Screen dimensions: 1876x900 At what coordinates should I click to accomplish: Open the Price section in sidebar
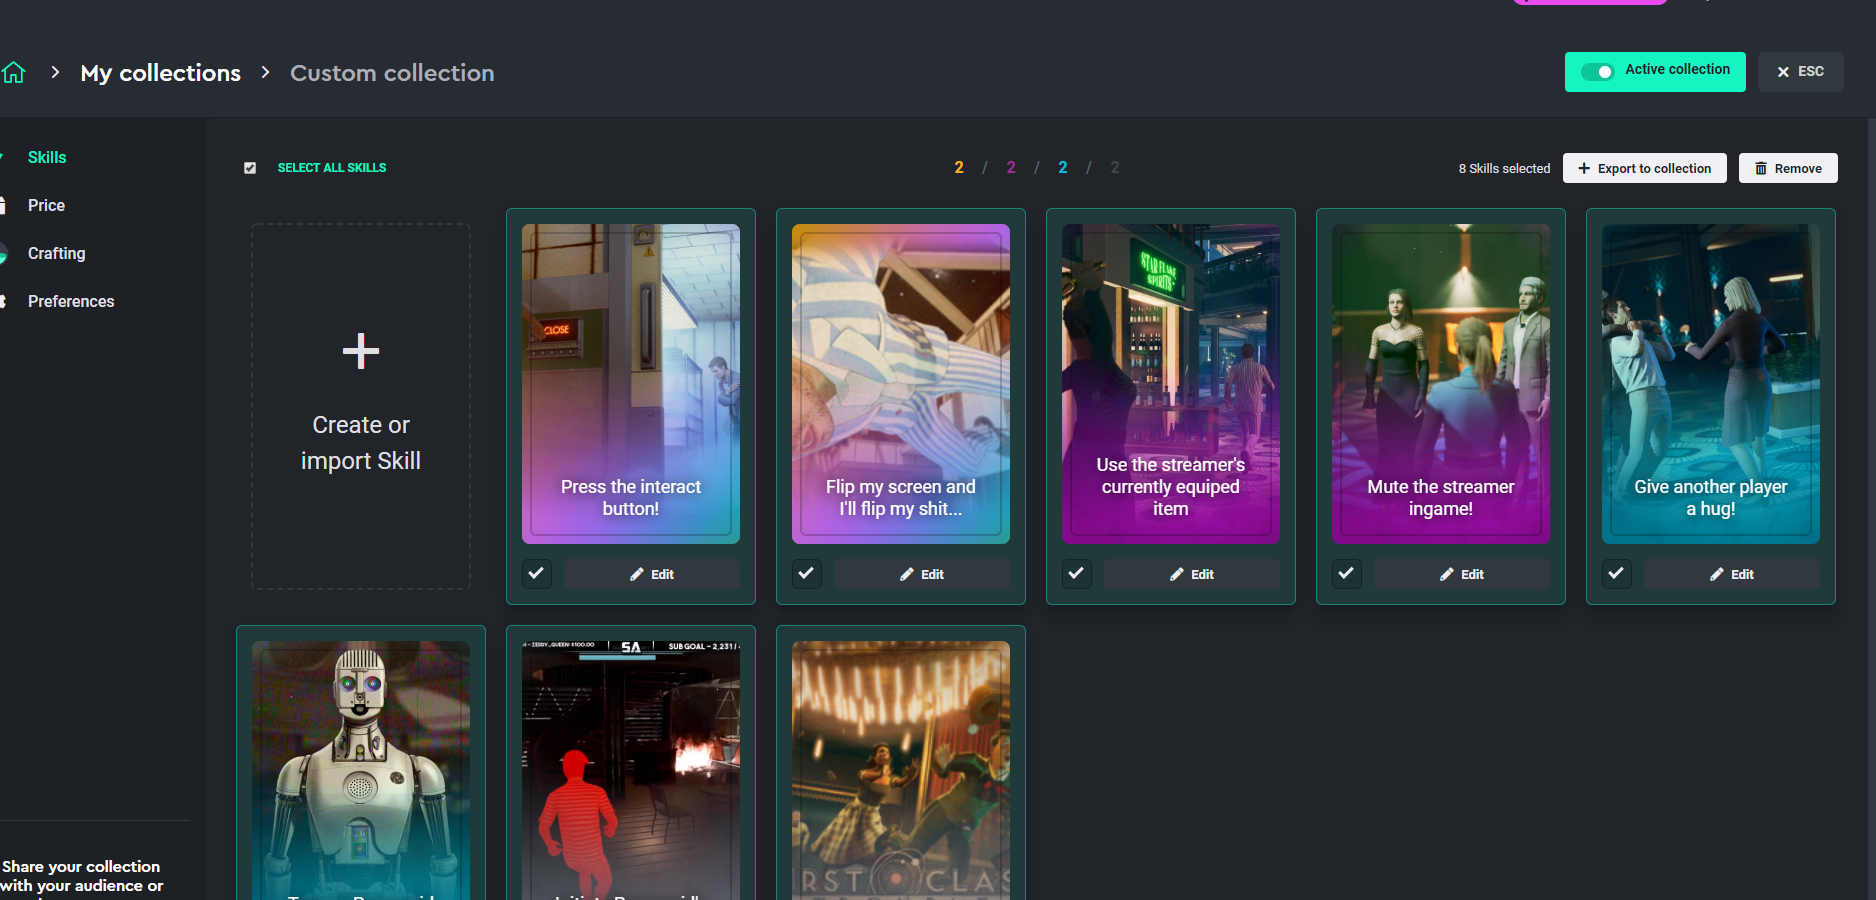tap(46, 205)
